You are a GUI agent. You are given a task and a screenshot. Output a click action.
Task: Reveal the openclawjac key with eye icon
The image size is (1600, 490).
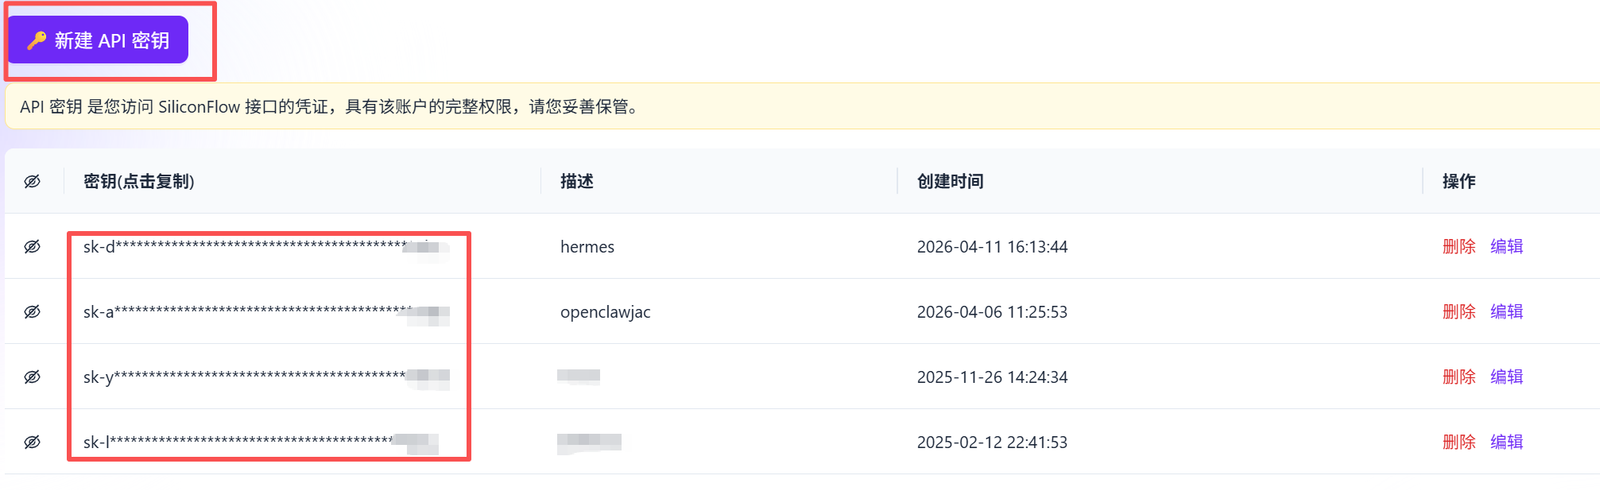coord(32,311)
